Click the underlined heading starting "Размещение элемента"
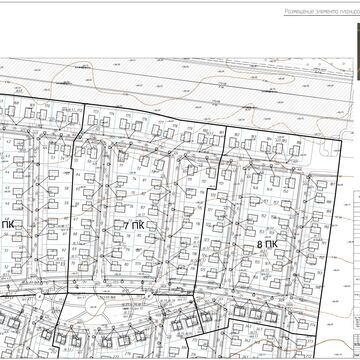 (x=322, y=12)
